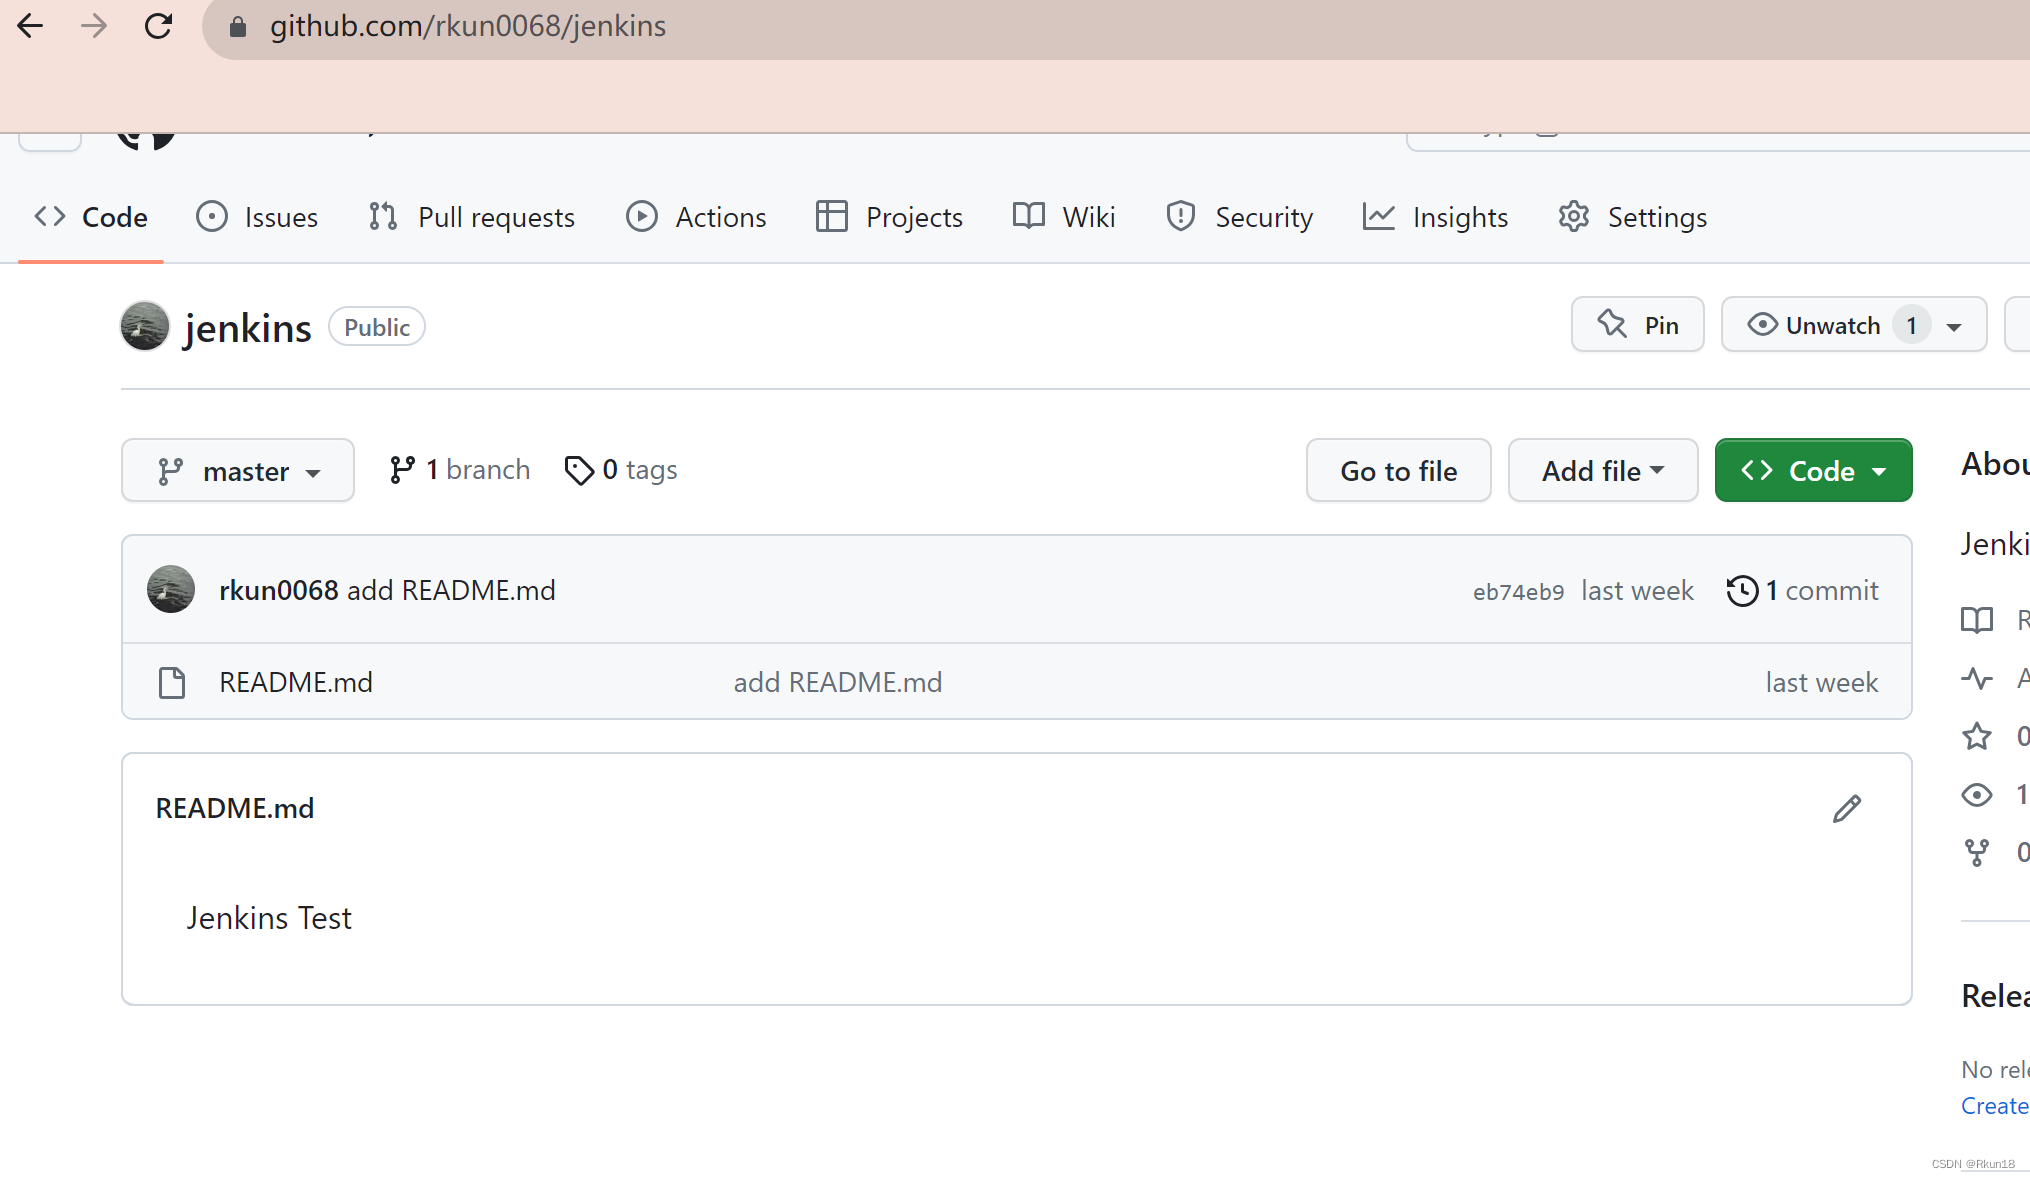Open the Insights tab
Screen dimensions: 2030x1178
(x=1435, y=217)
